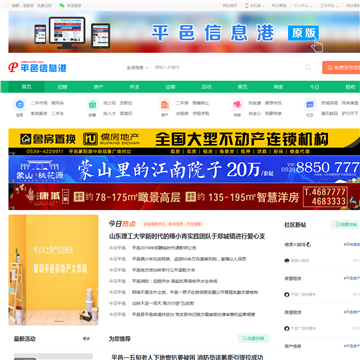This screenshot has width=360, height=360.
Task: Open the 商铺转让 link
Action: pos(201,103)
